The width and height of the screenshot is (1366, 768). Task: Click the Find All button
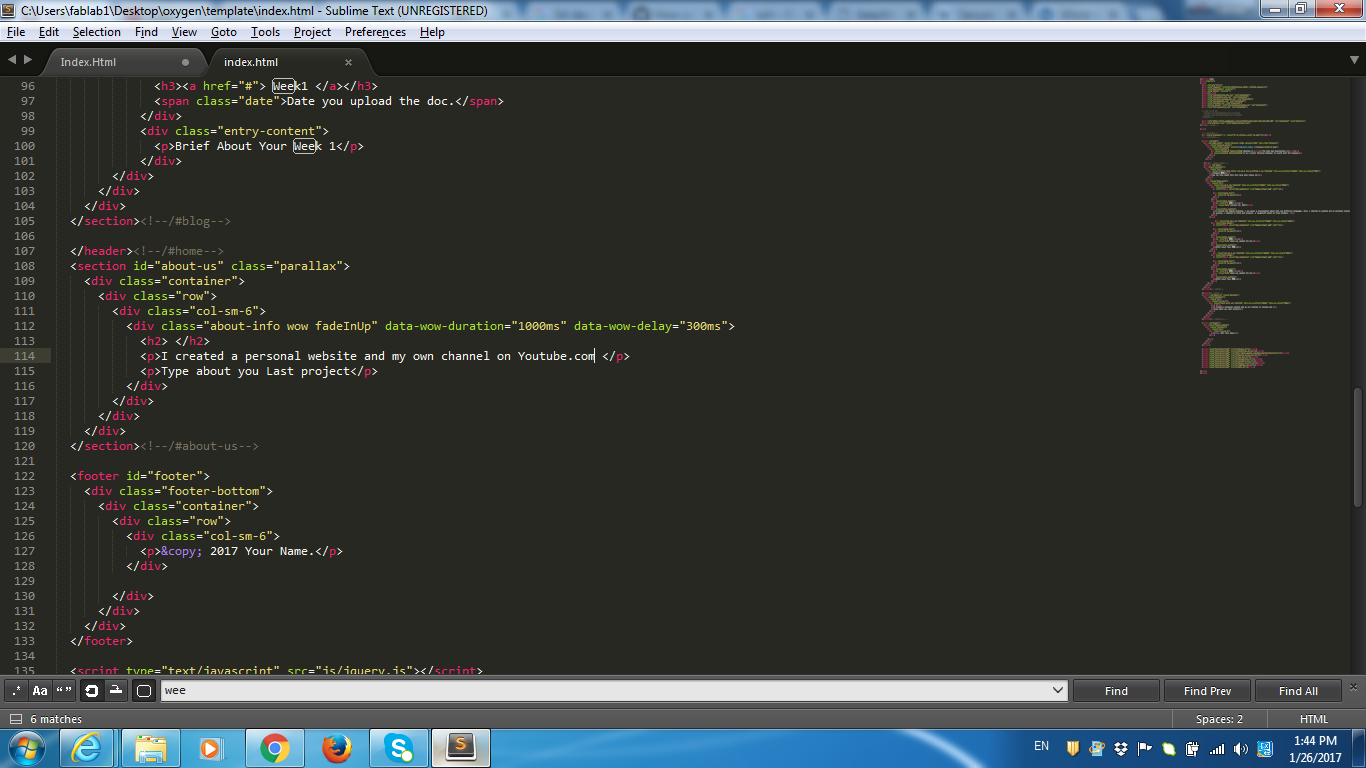click(1298, 691)
